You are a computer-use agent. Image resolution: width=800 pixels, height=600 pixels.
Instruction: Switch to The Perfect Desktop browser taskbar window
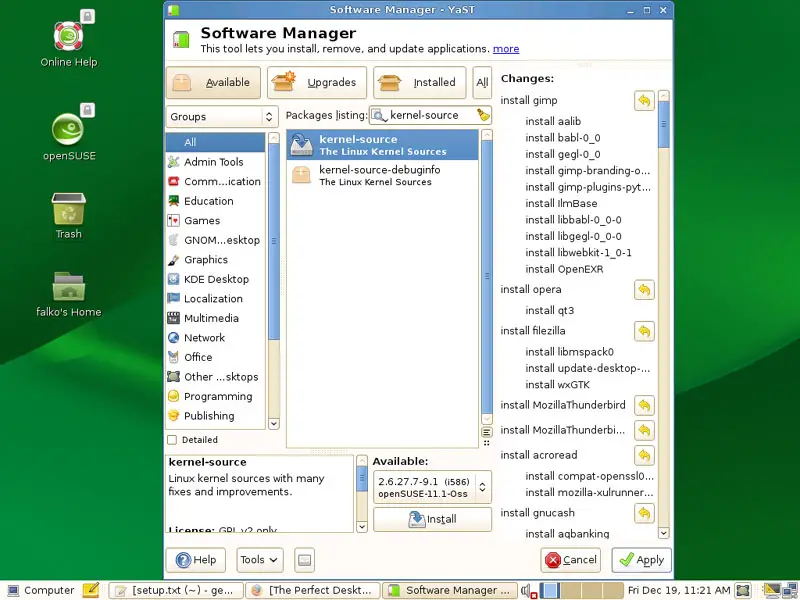(313, 590)
